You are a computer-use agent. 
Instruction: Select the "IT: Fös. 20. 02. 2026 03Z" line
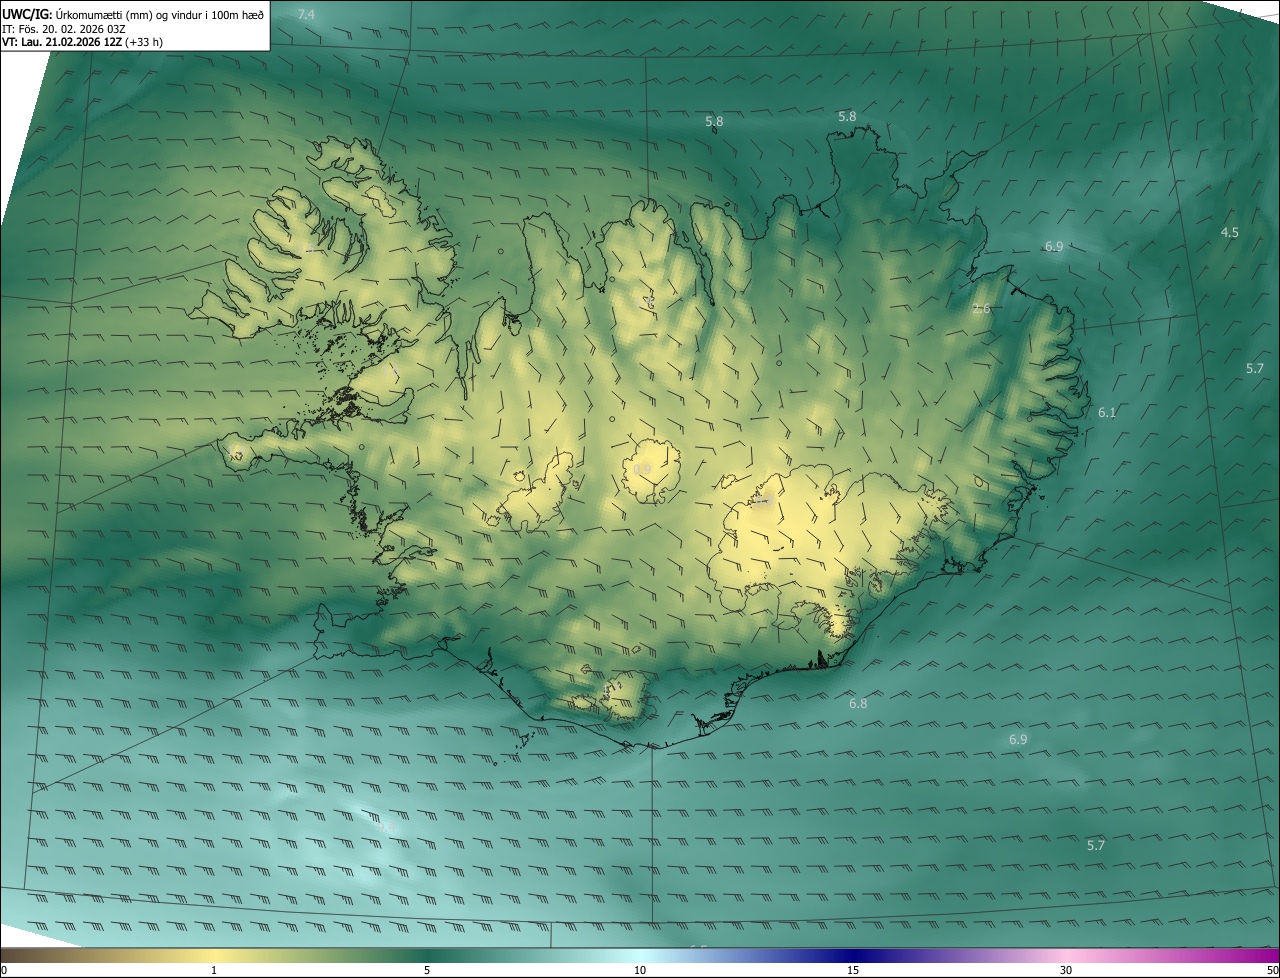[x=64, y=29]
